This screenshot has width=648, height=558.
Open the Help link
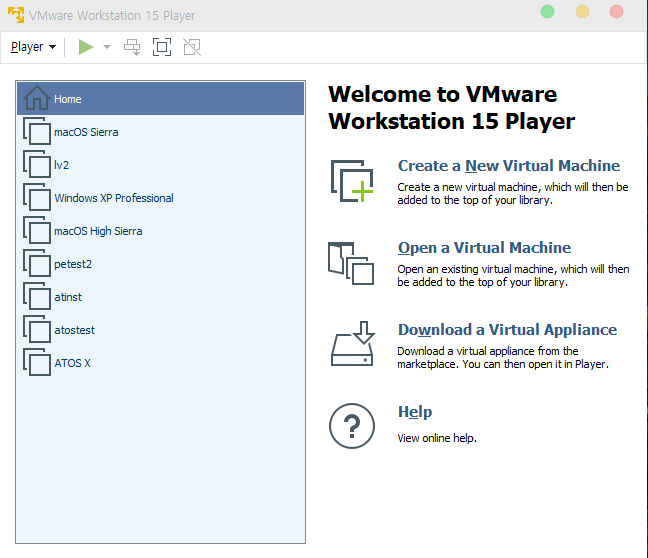415,412
